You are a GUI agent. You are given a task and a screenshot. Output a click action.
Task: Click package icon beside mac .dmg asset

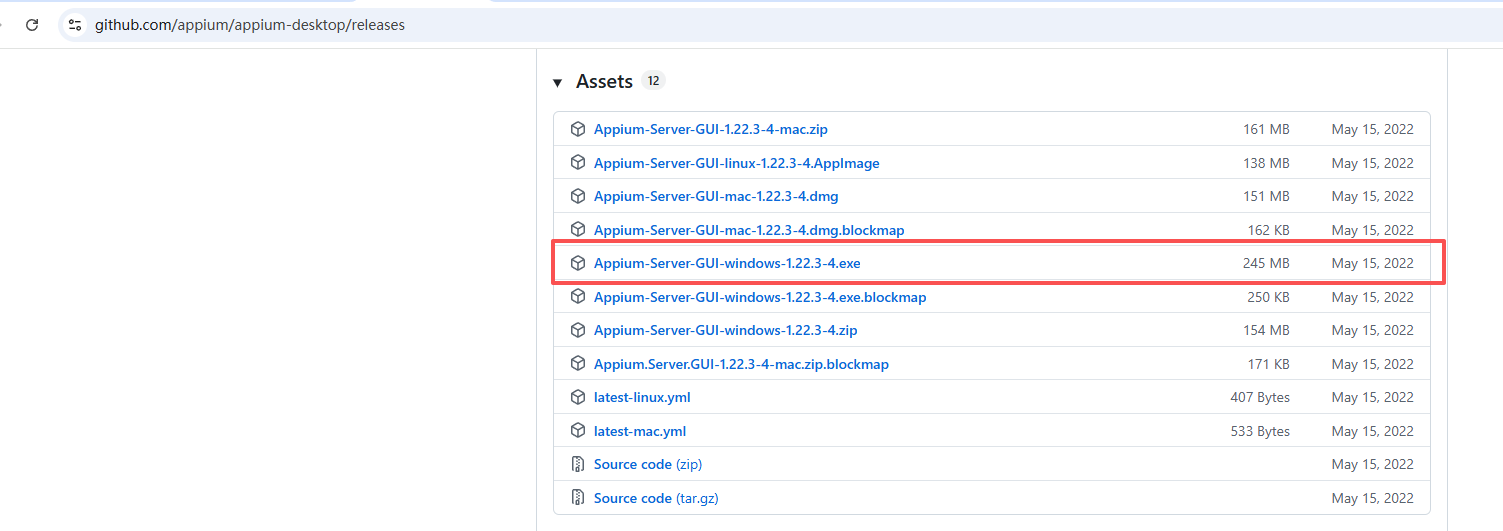point(577,196)
